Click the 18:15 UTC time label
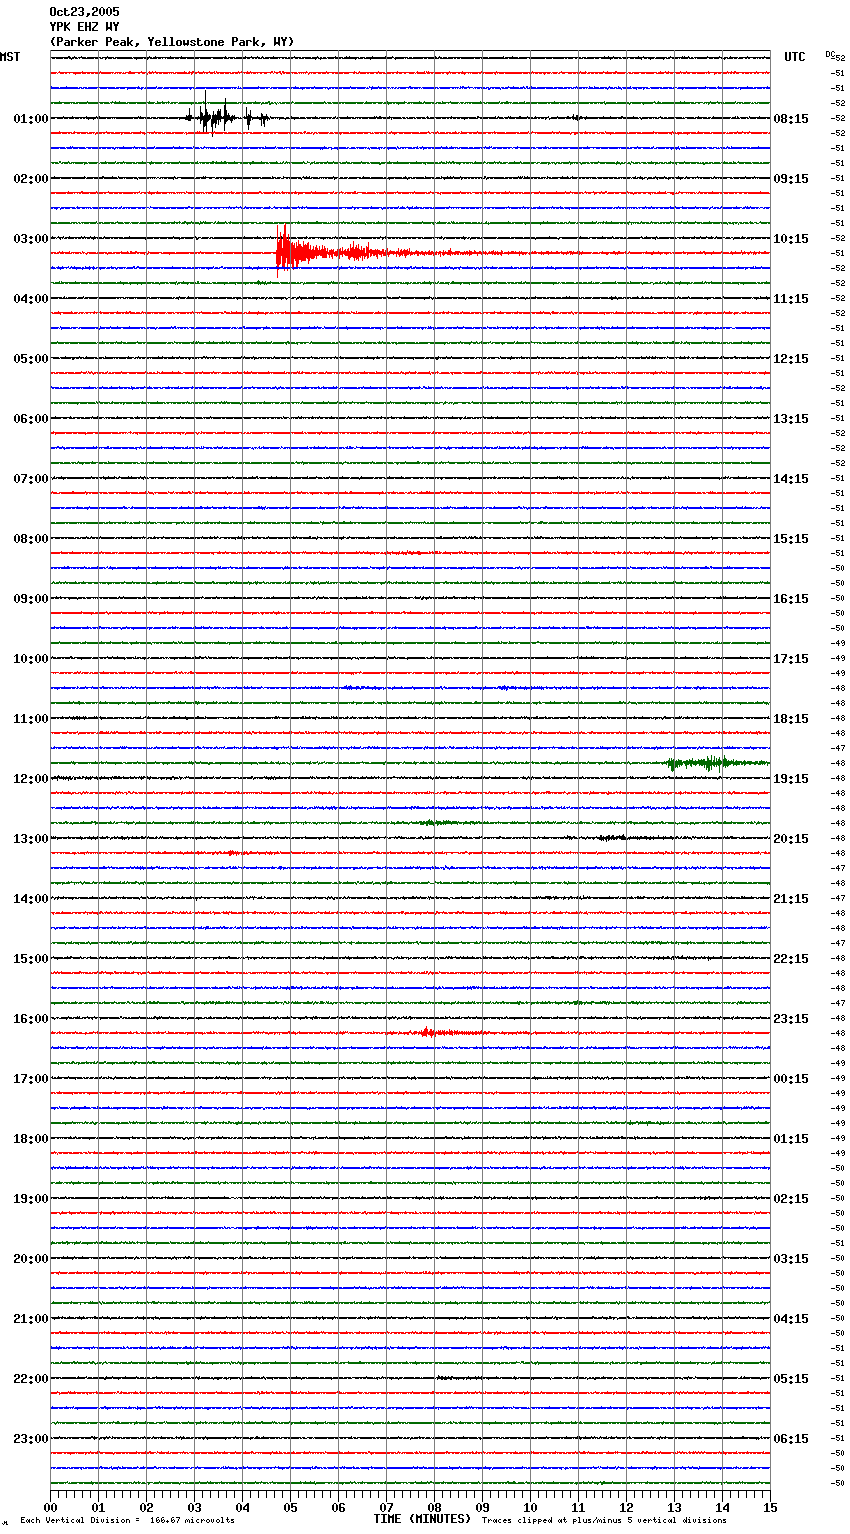The height and width of the screenshot is (1534, 850). click(x=791, y=719)
